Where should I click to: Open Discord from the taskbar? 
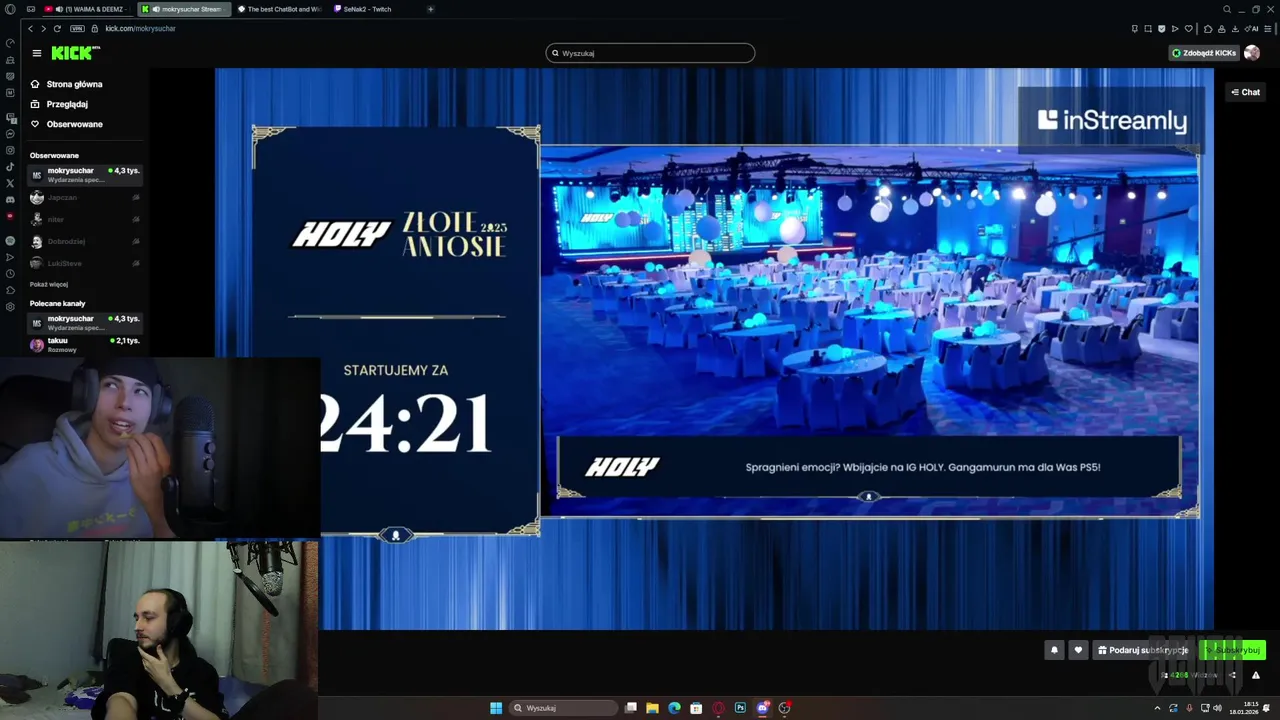pyautogui.click(x=763, y=708)
